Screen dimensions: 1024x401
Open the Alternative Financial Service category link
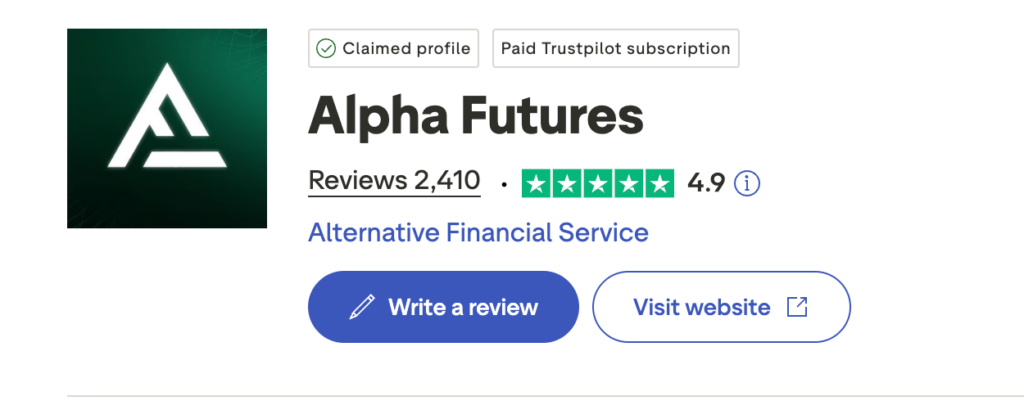point(478,233)
